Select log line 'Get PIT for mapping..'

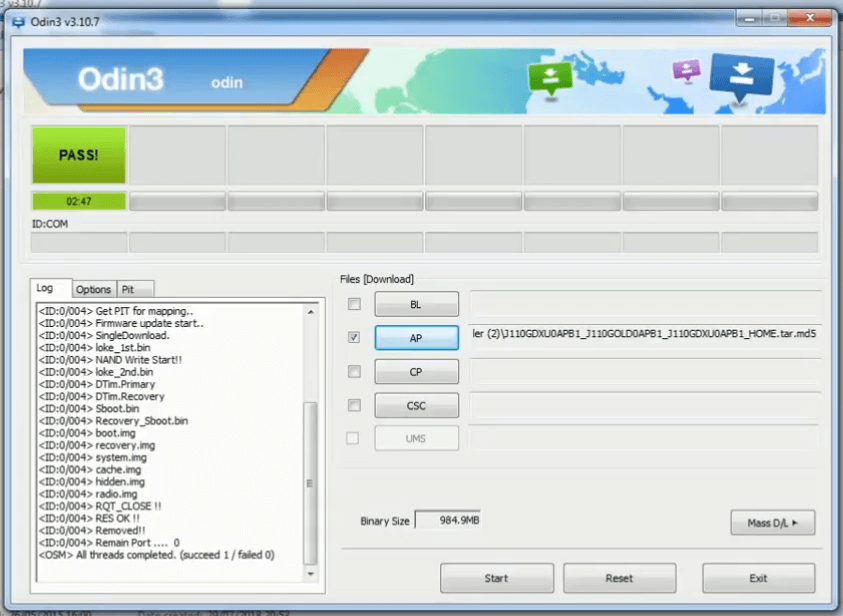[x=116, y=311]
